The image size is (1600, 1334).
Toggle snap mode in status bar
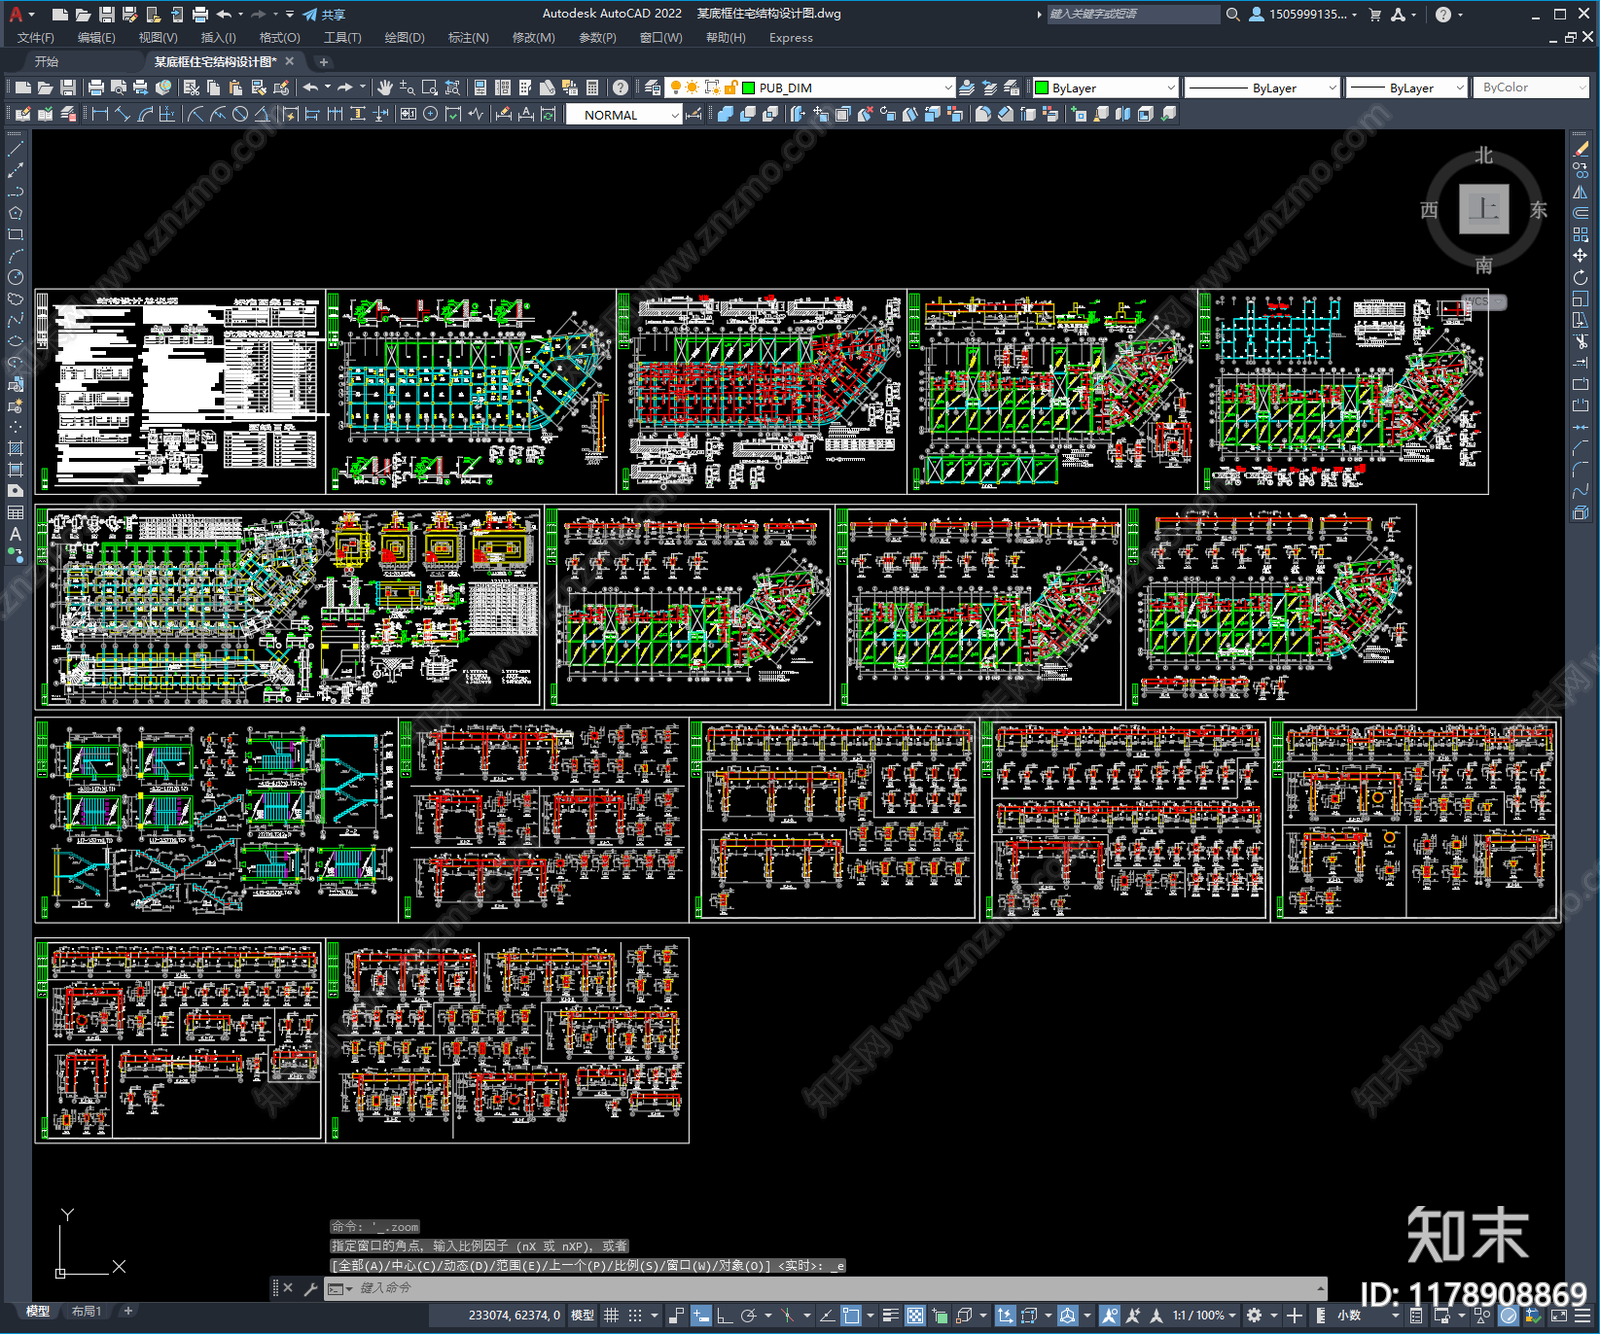tap(635, 1315)
